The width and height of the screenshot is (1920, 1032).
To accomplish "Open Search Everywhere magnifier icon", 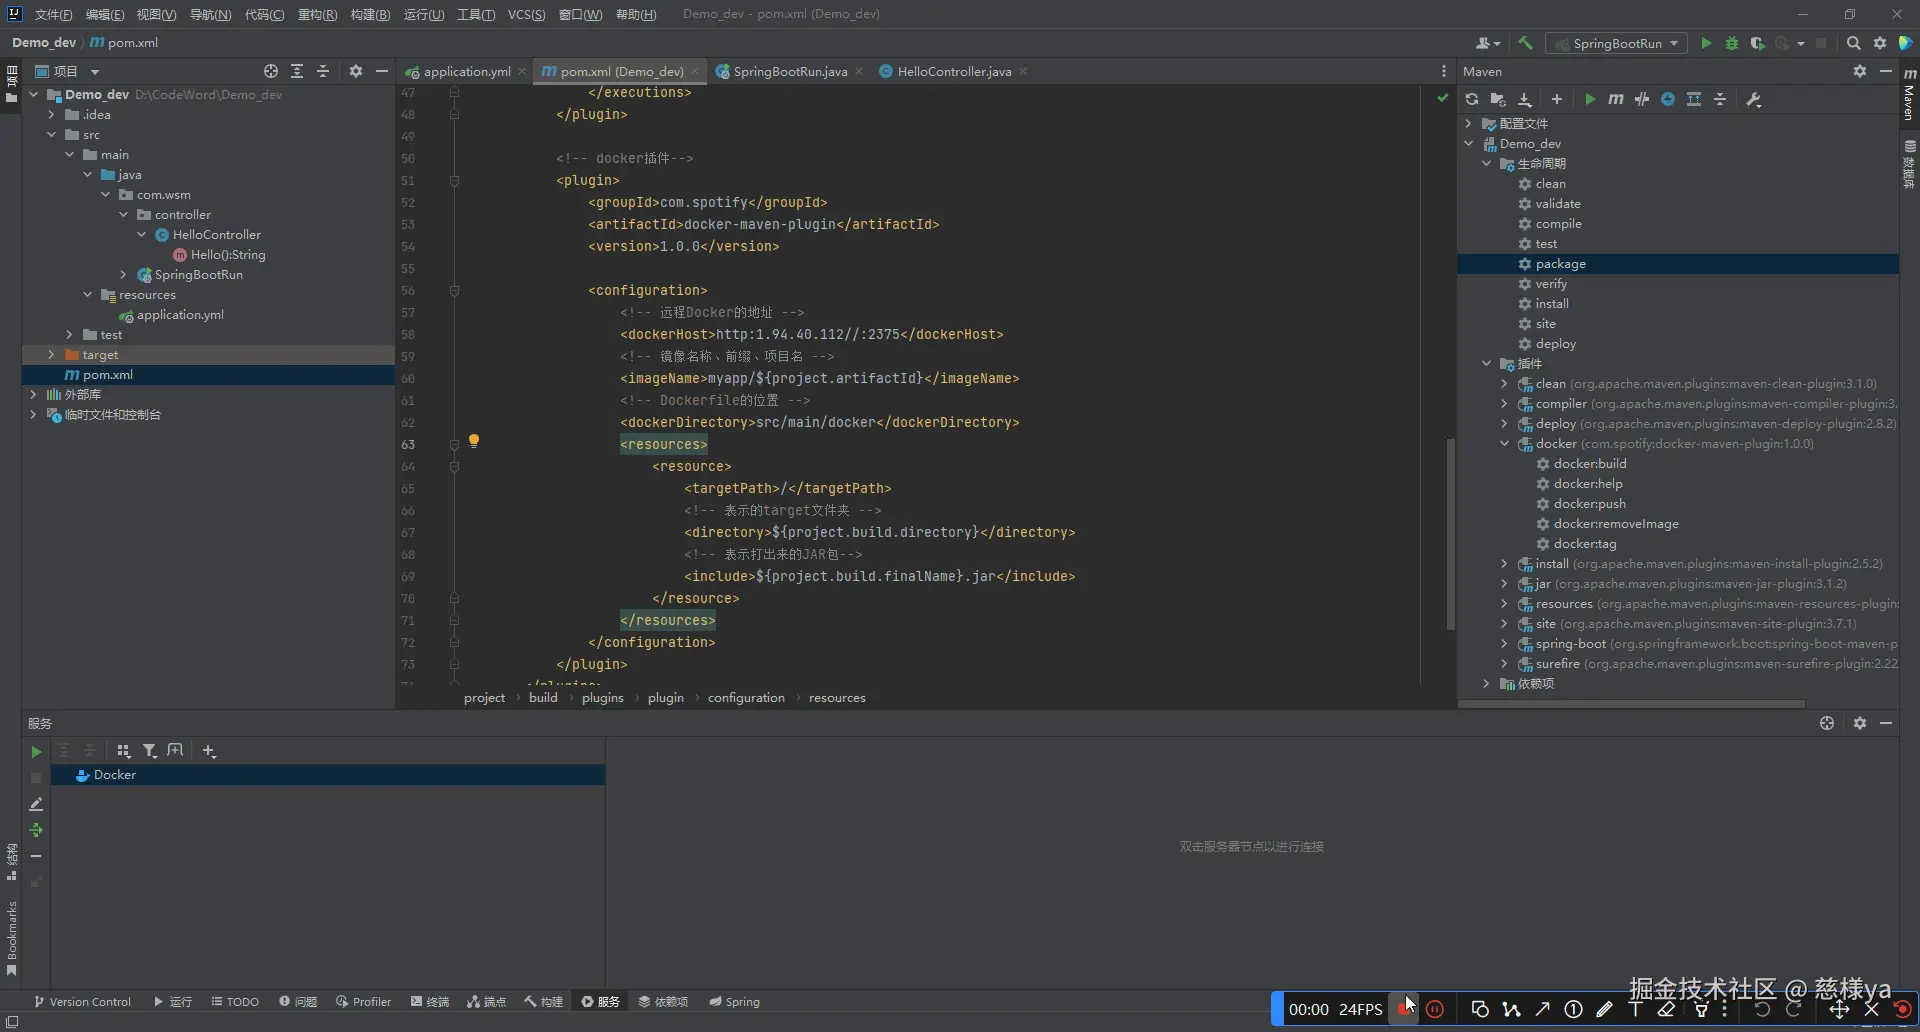I will coord(1854,43).
